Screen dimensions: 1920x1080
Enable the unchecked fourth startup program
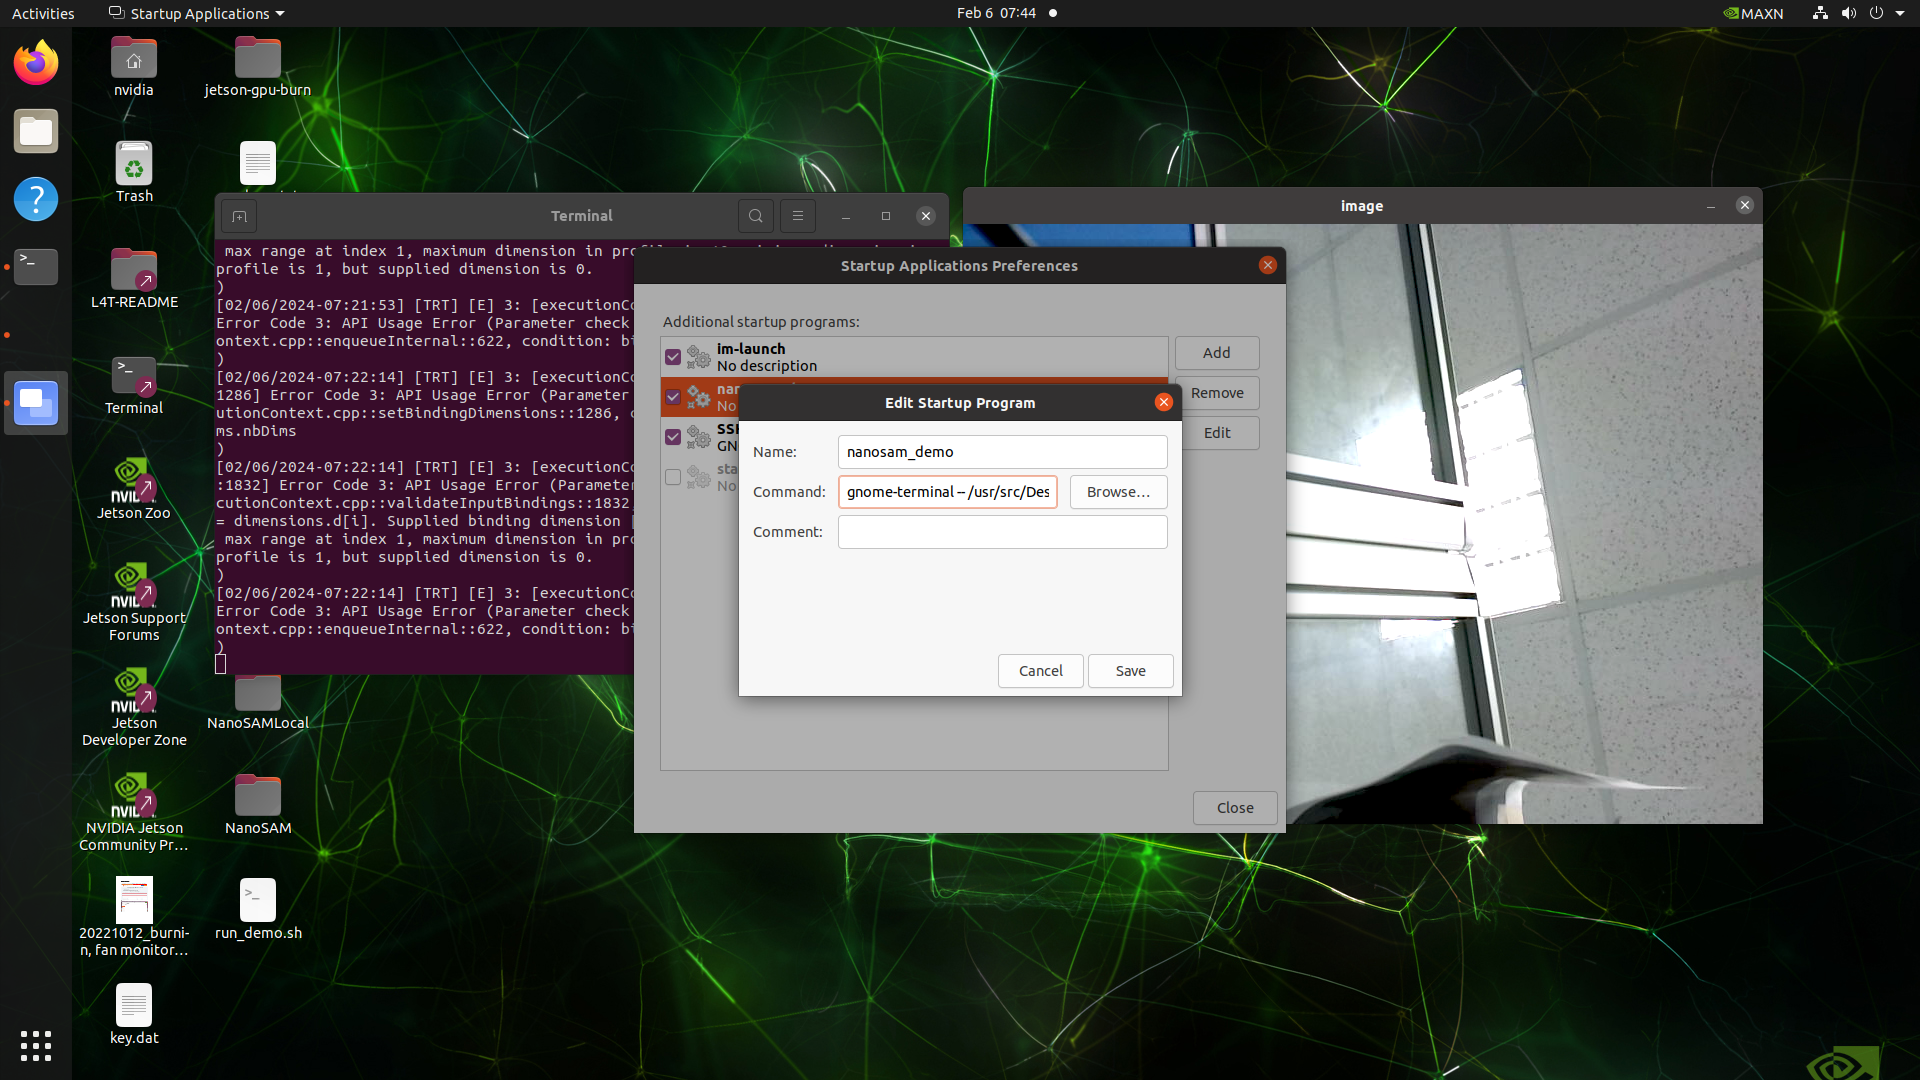coord(673,477)
